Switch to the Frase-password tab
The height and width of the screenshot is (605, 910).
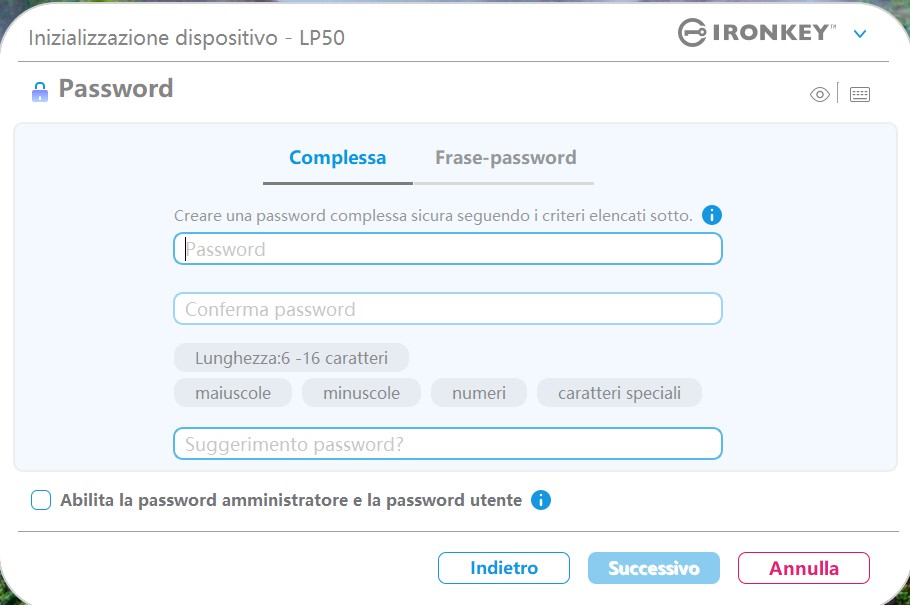pos(505,157)
